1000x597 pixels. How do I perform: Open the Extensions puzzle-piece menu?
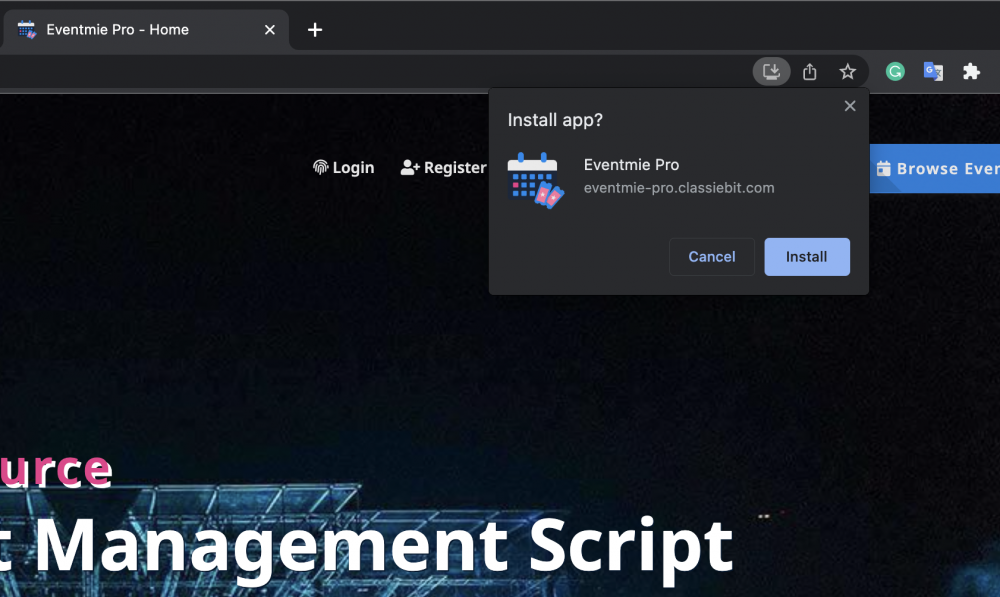[x=971, y=71]
